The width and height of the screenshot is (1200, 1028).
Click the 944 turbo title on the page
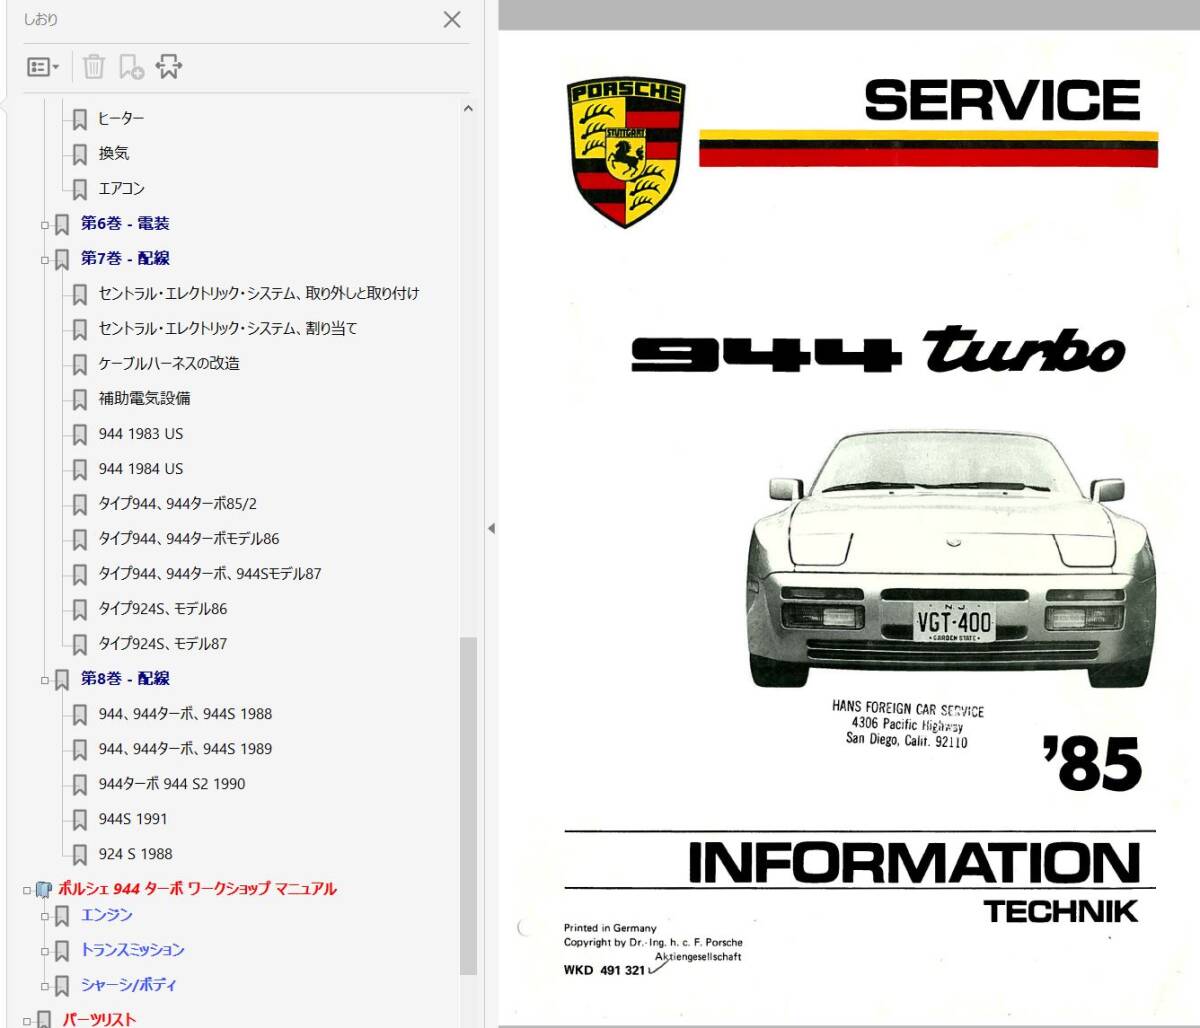(878, 350)
